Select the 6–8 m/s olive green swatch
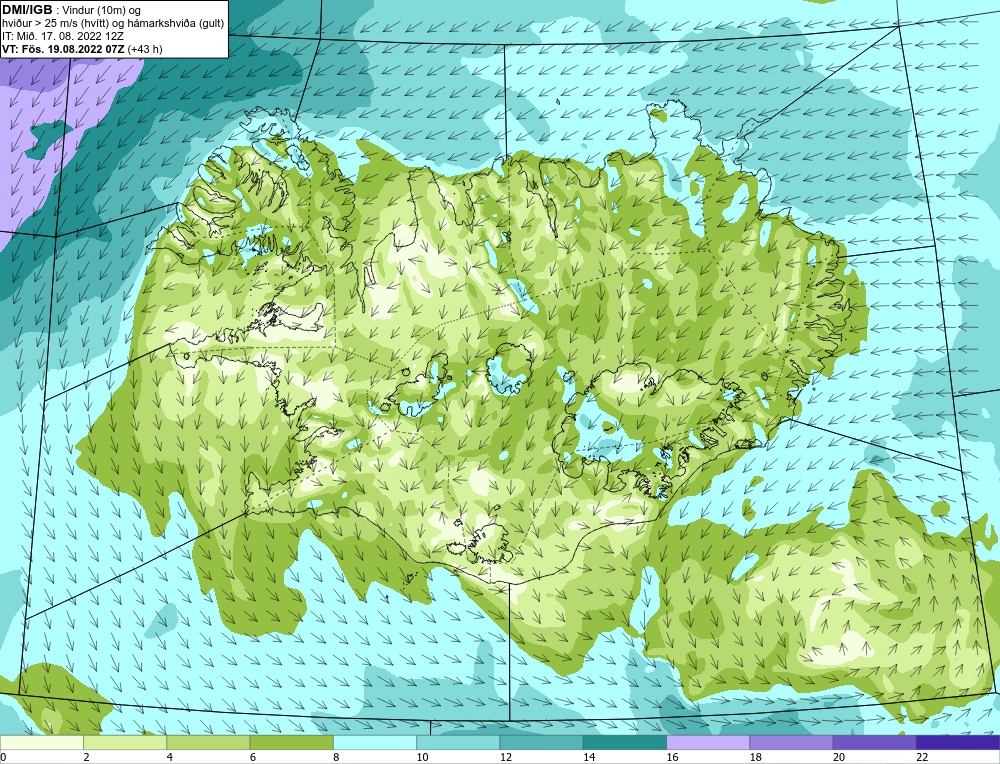Screen dimensions: 1000x764 pyautogui.click(x=291, y=742)
